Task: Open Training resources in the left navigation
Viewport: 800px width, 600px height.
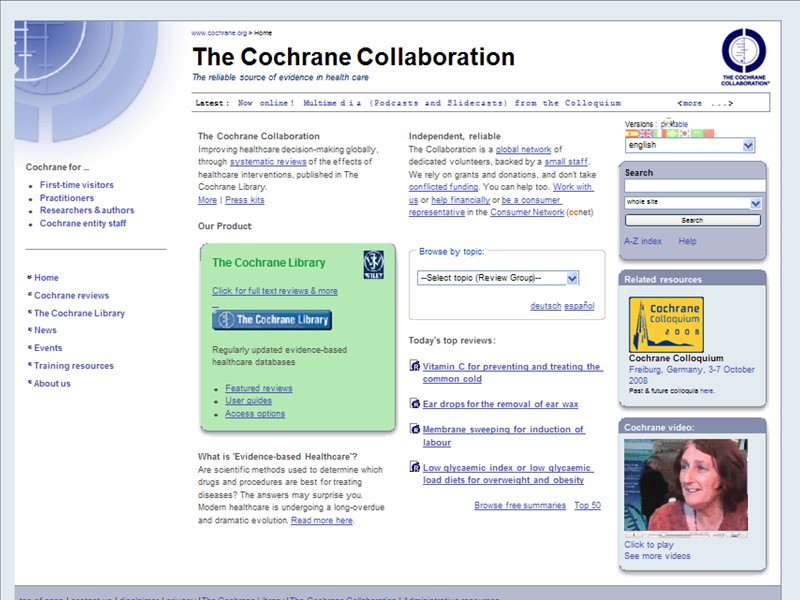Action: pyautogui.click(x=74, y=366)
